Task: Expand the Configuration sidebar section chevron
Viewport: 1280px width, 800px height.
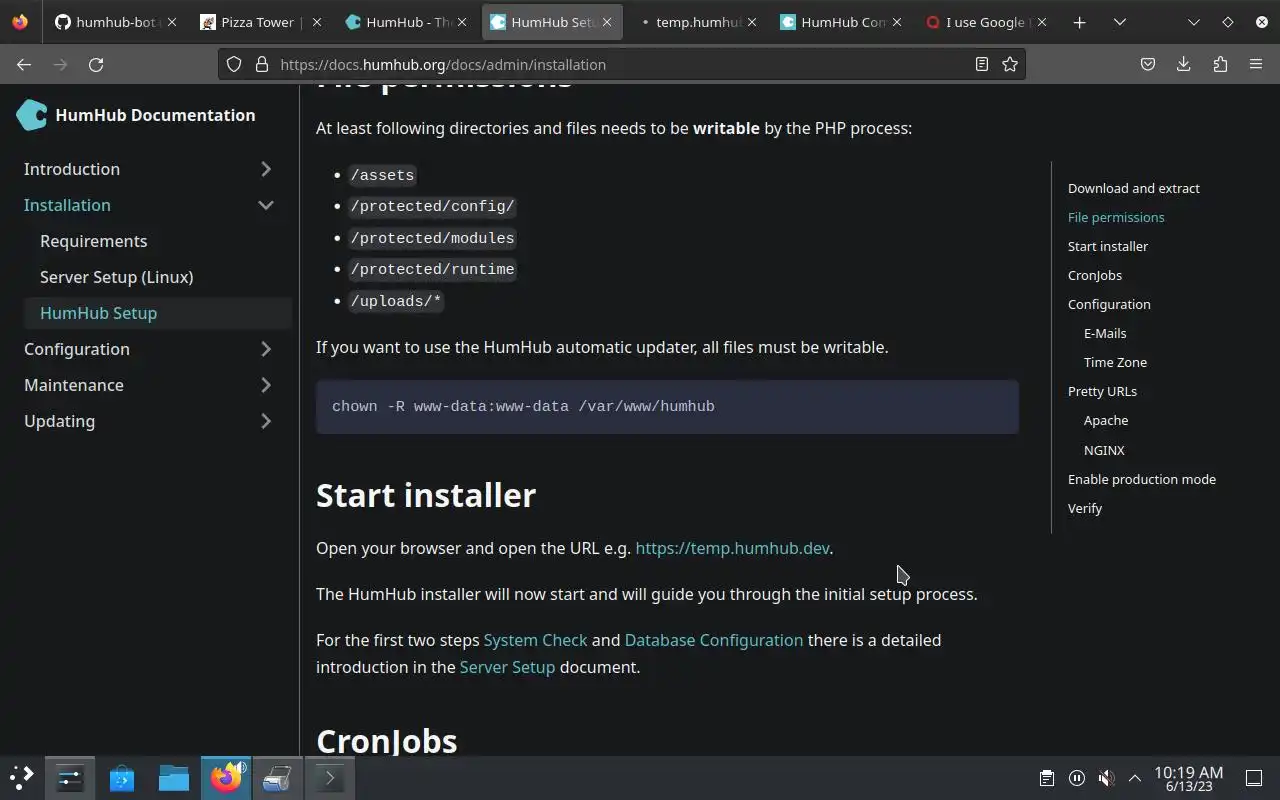Action: pyautogui.click(x=266, y=349)
